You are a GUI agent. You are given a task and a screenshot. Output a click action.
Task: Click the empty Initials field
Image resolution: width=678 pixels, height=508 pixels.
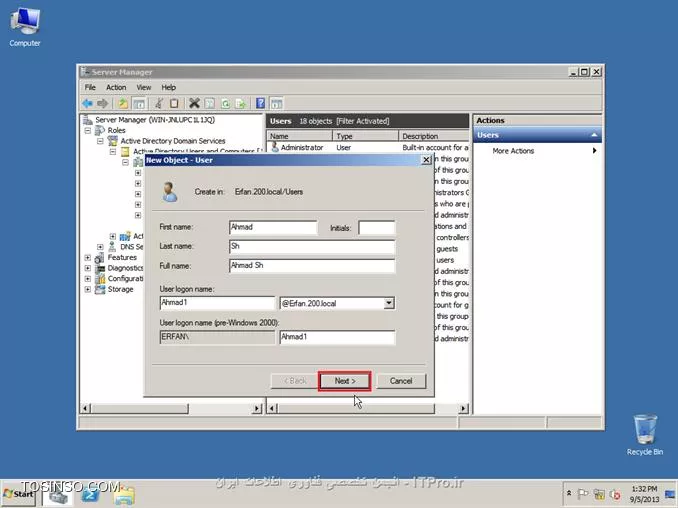tap(377, 227)
